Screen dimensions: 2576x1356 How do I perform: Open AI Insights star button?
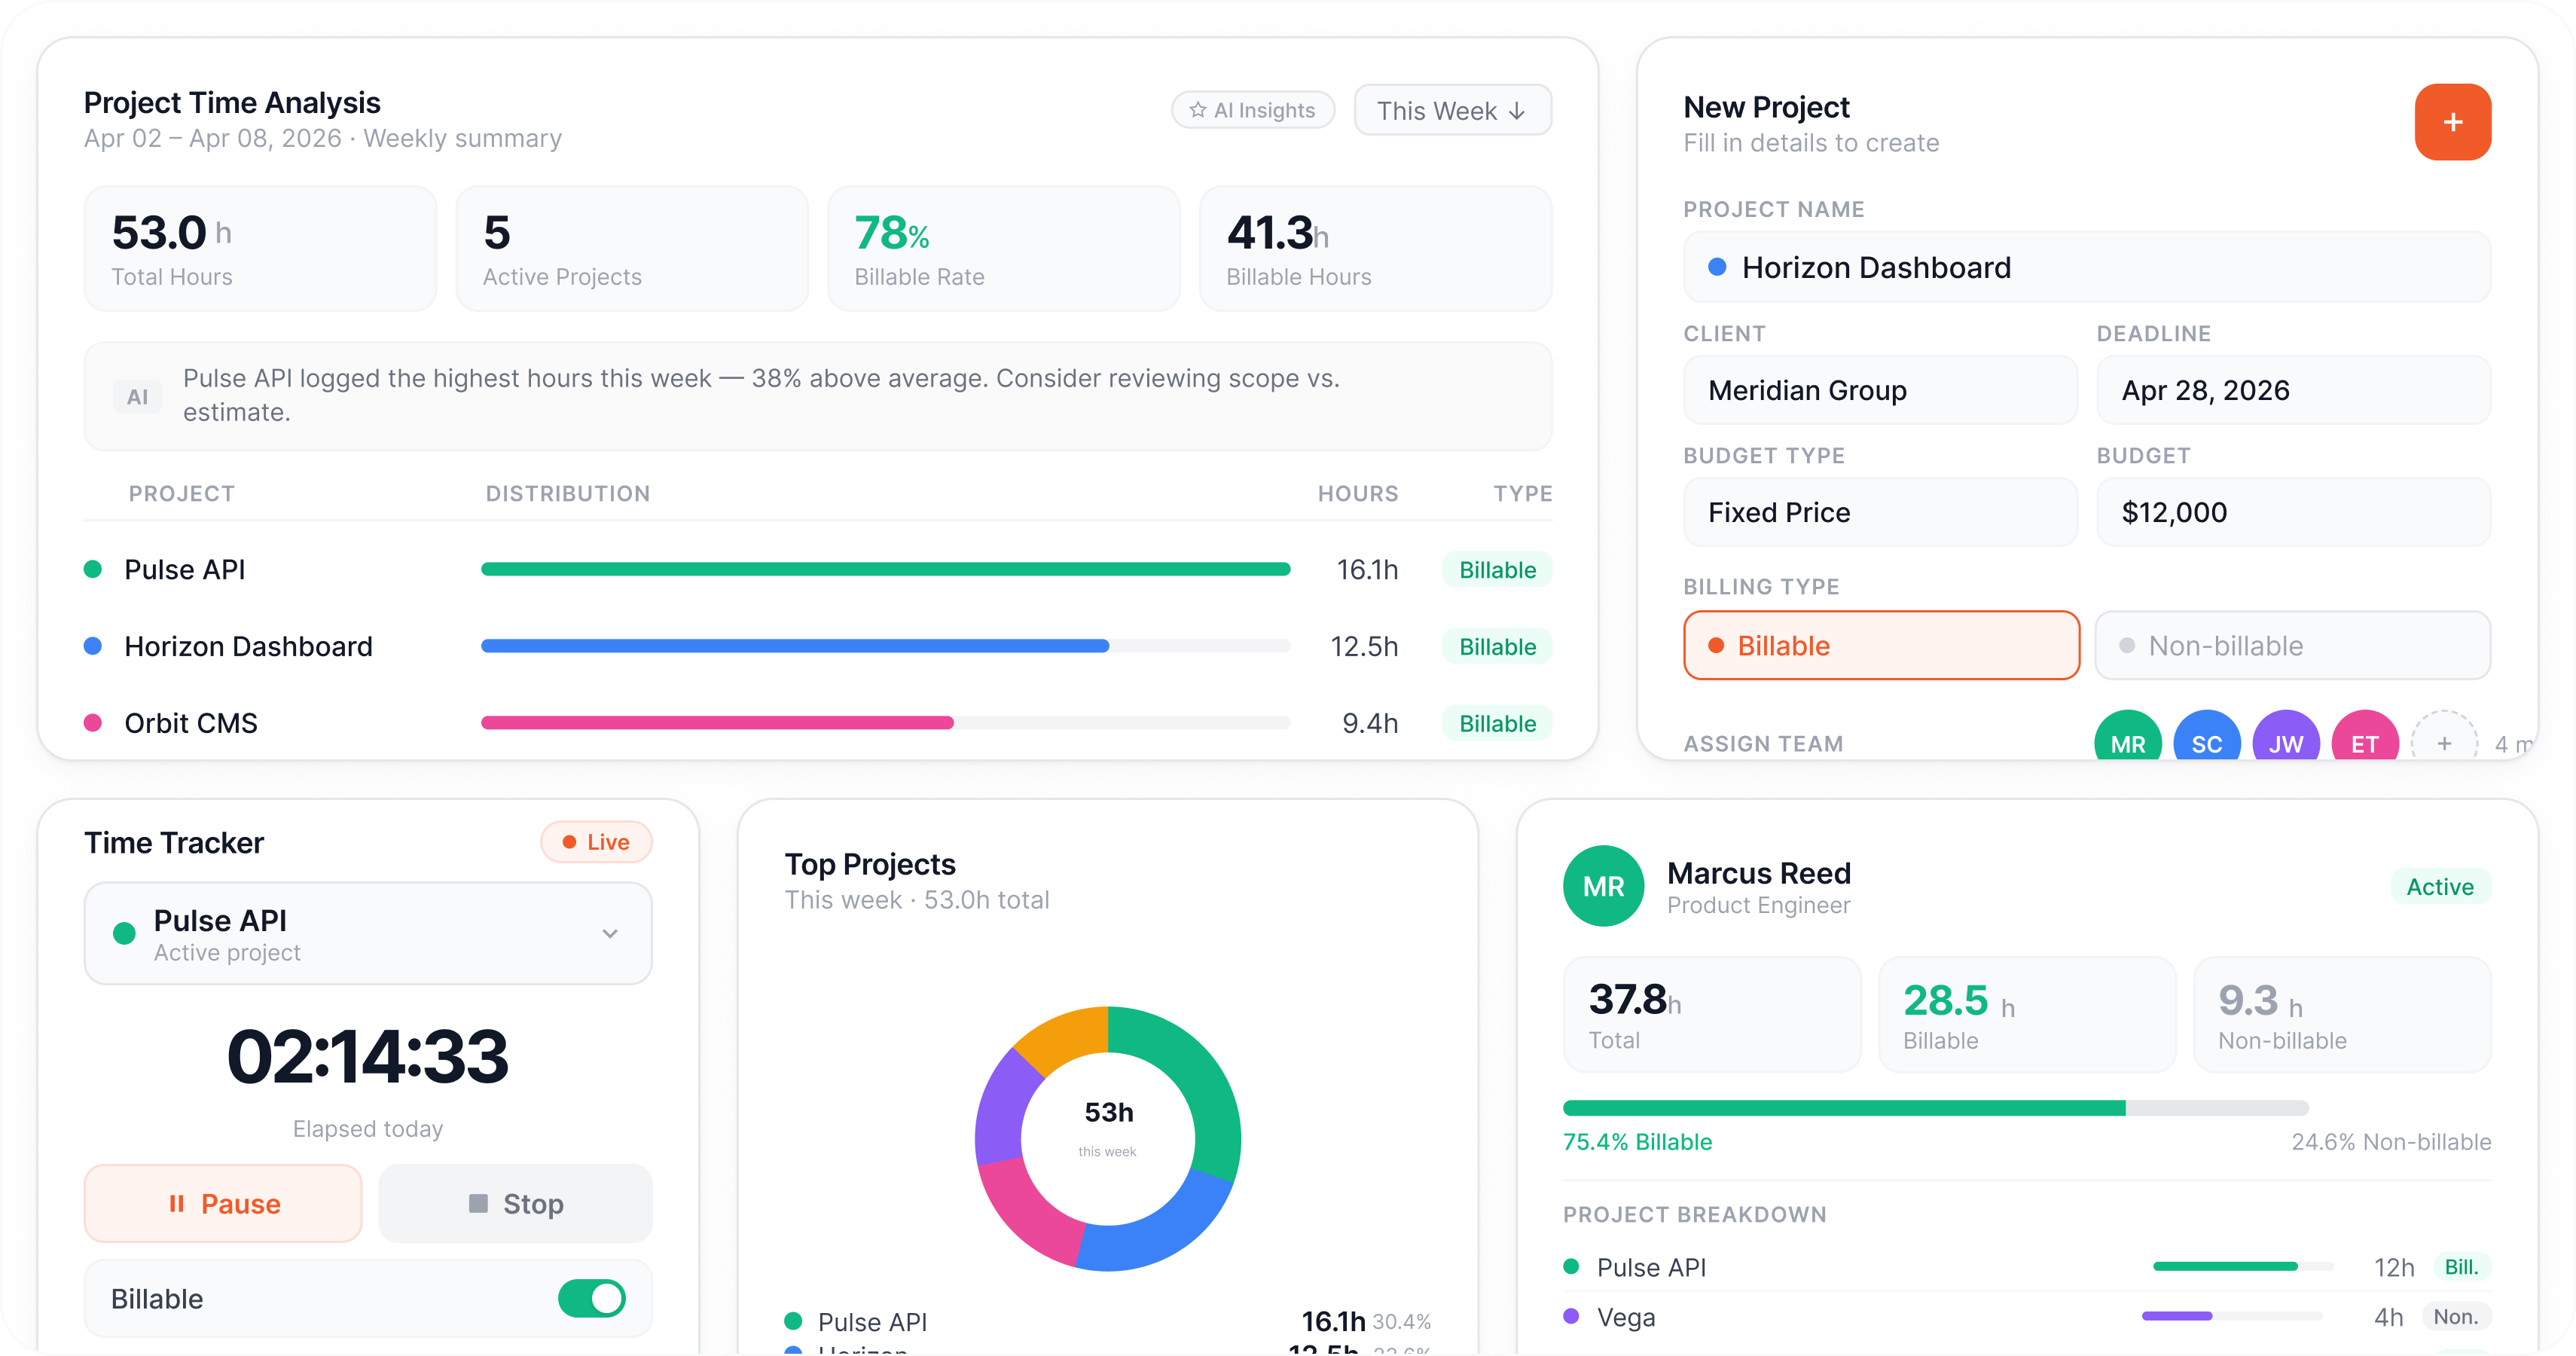tap(1252, 110)
